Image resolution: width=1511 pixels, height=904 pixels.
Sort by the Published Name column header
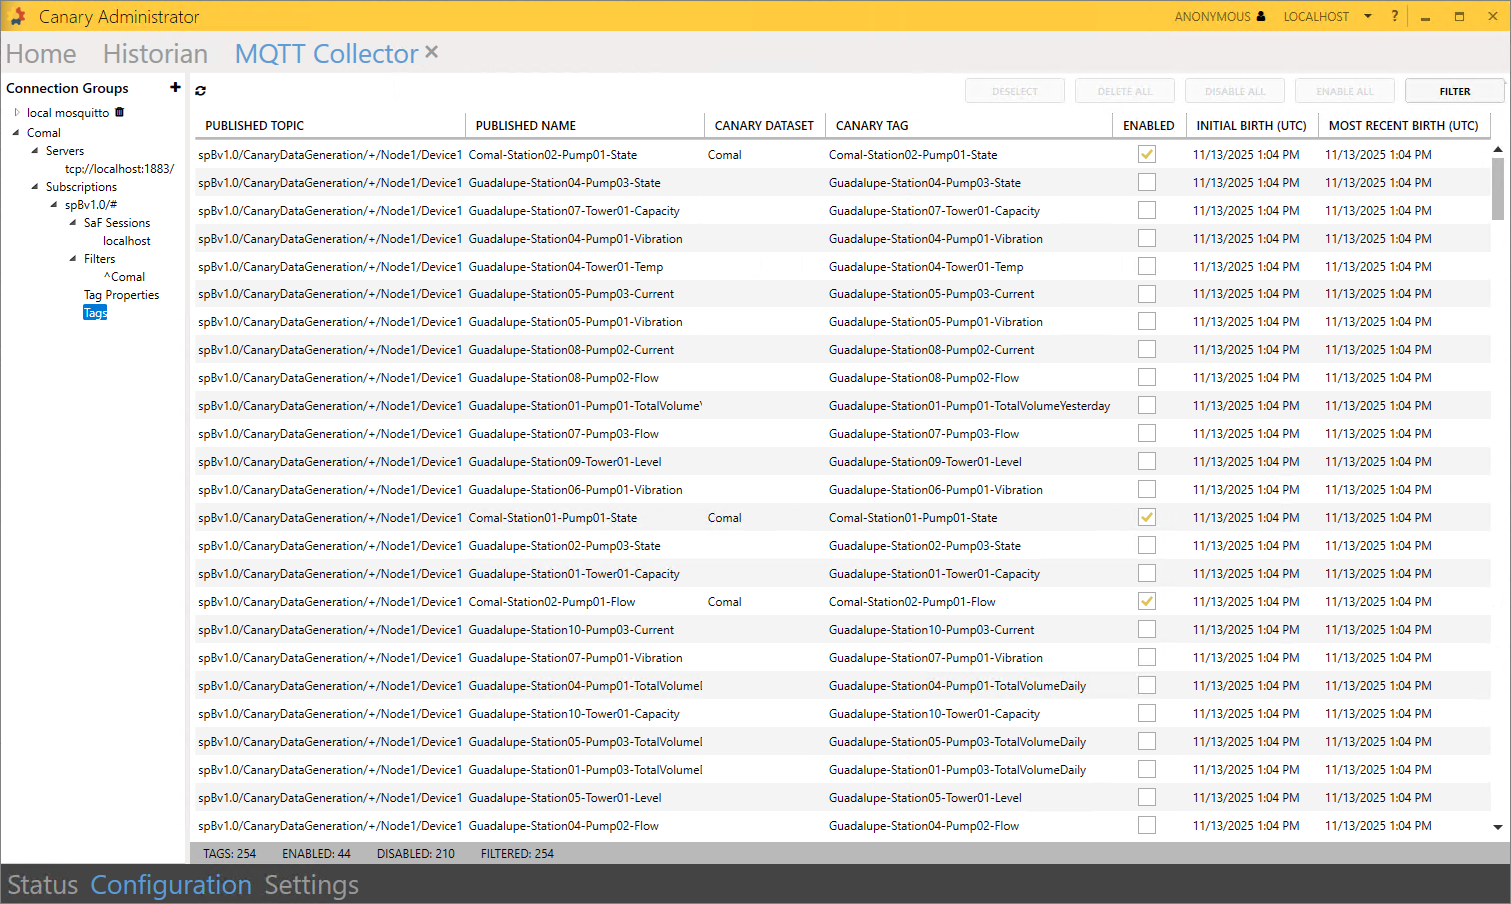pos(526,125)
